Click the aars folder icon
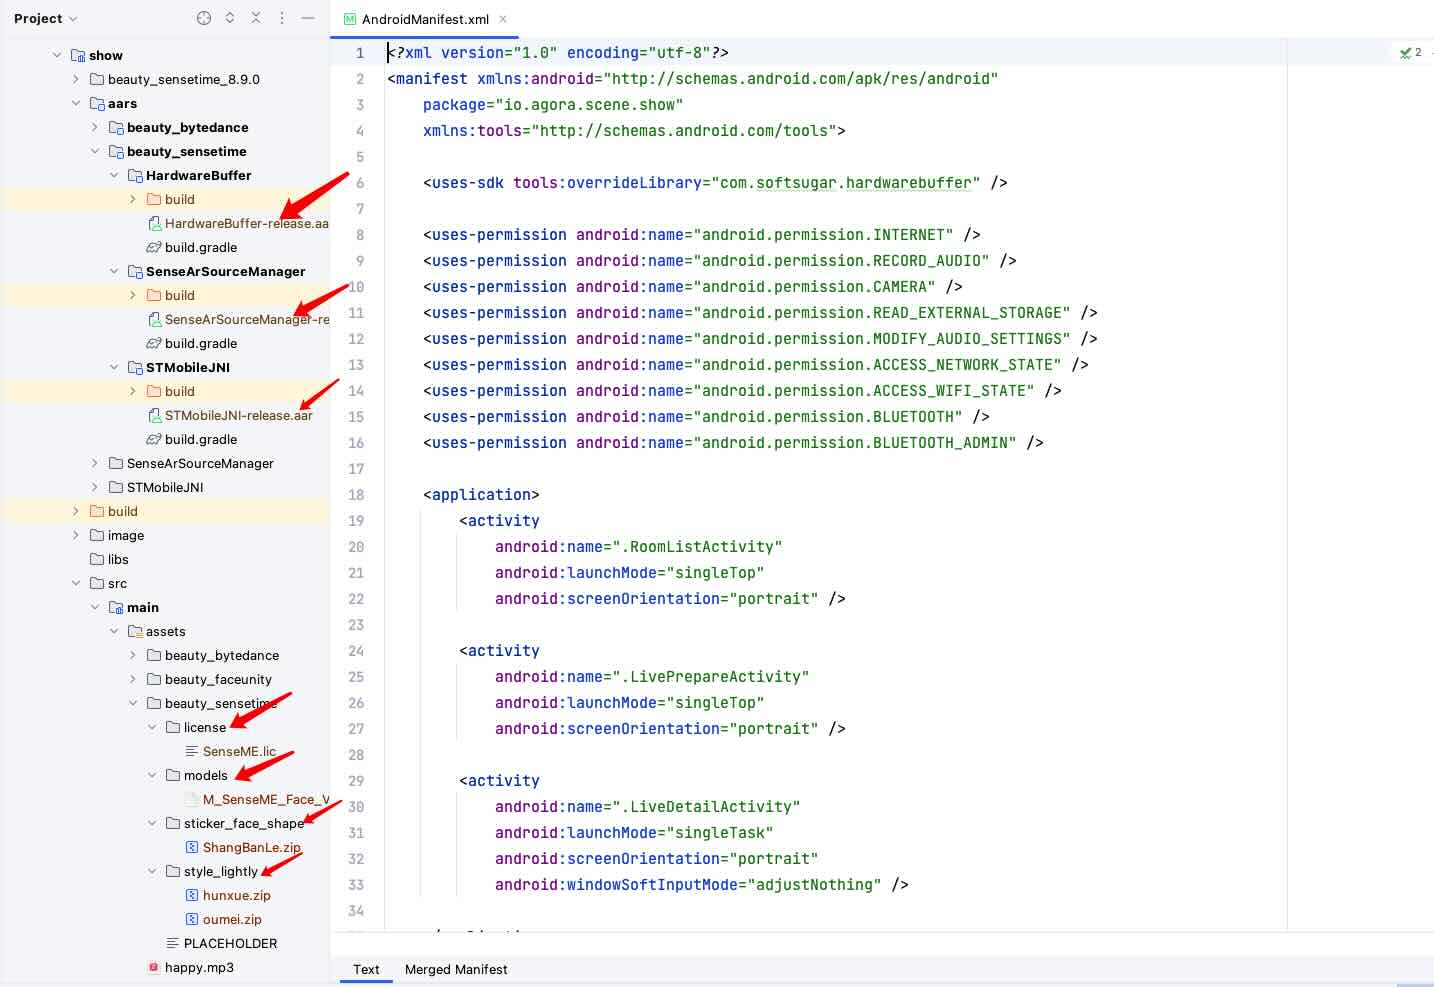This screenshot has width=1434, height=987. click(x=97, y=103)
